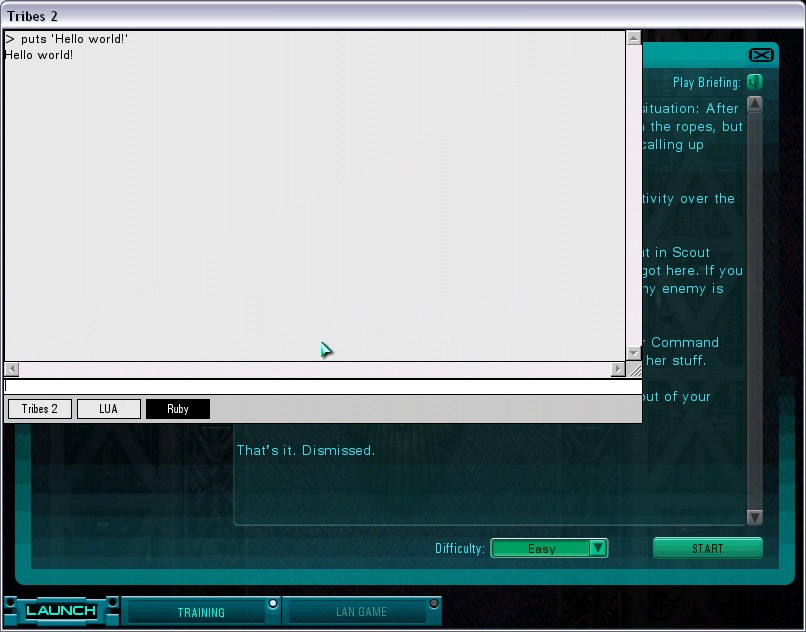Open the LAUNCH menu
806x632 pixels.
click(61, 611)
